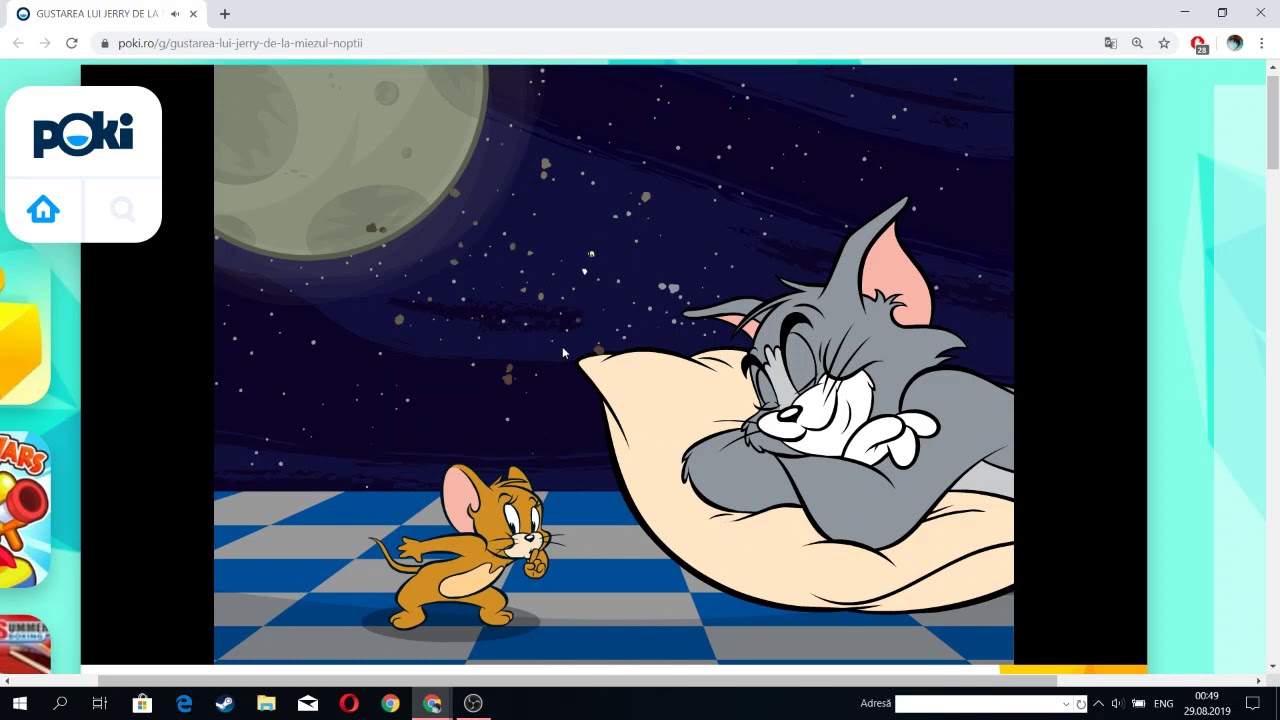
Task: Reload the Poki game page
Action: click(72, 43)
